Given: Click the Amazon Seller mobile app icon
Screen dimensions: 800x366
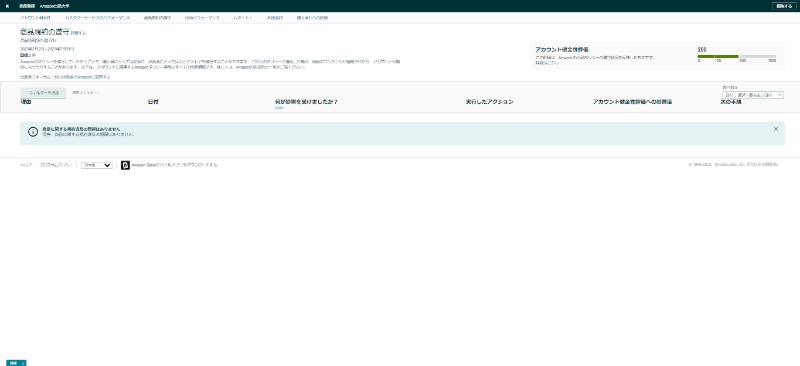Looking at the screenshot, I should 125,165.
